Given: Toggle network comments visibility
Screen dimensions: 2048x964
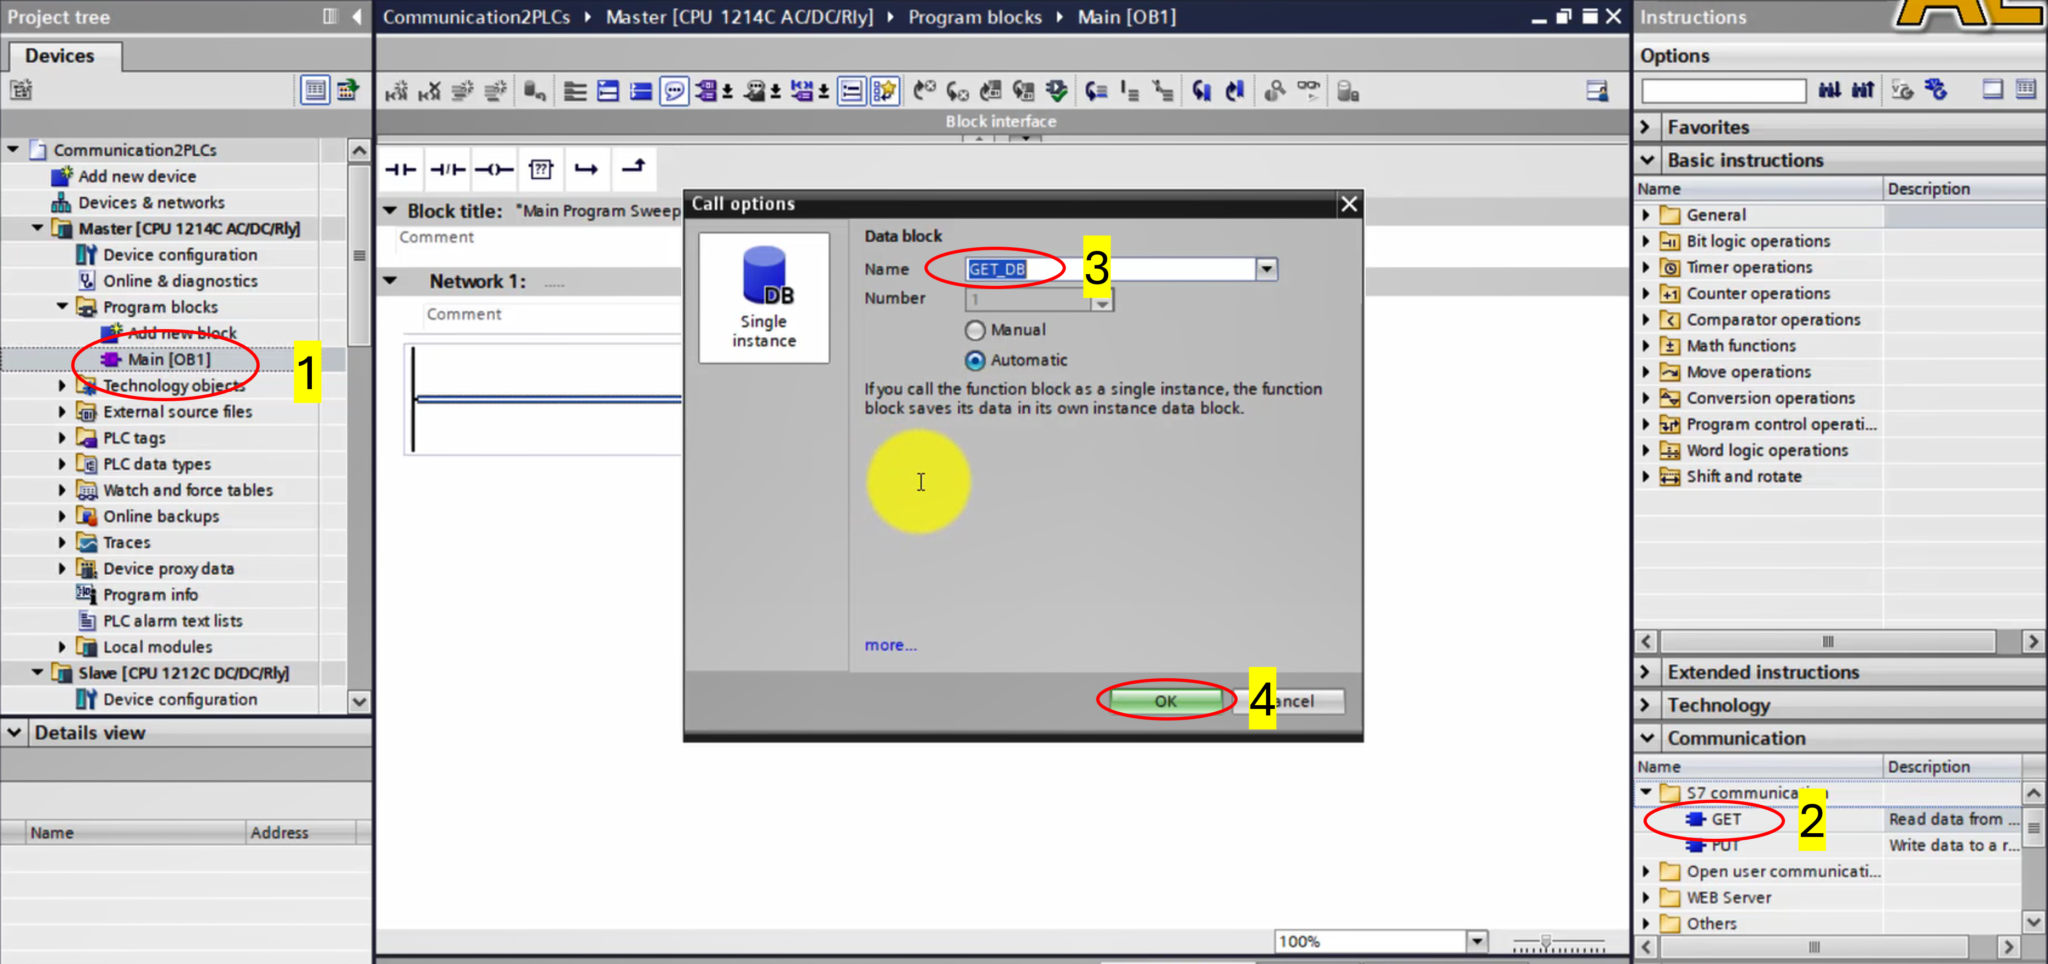Looking at the screenshot, I should coord(674,90).
